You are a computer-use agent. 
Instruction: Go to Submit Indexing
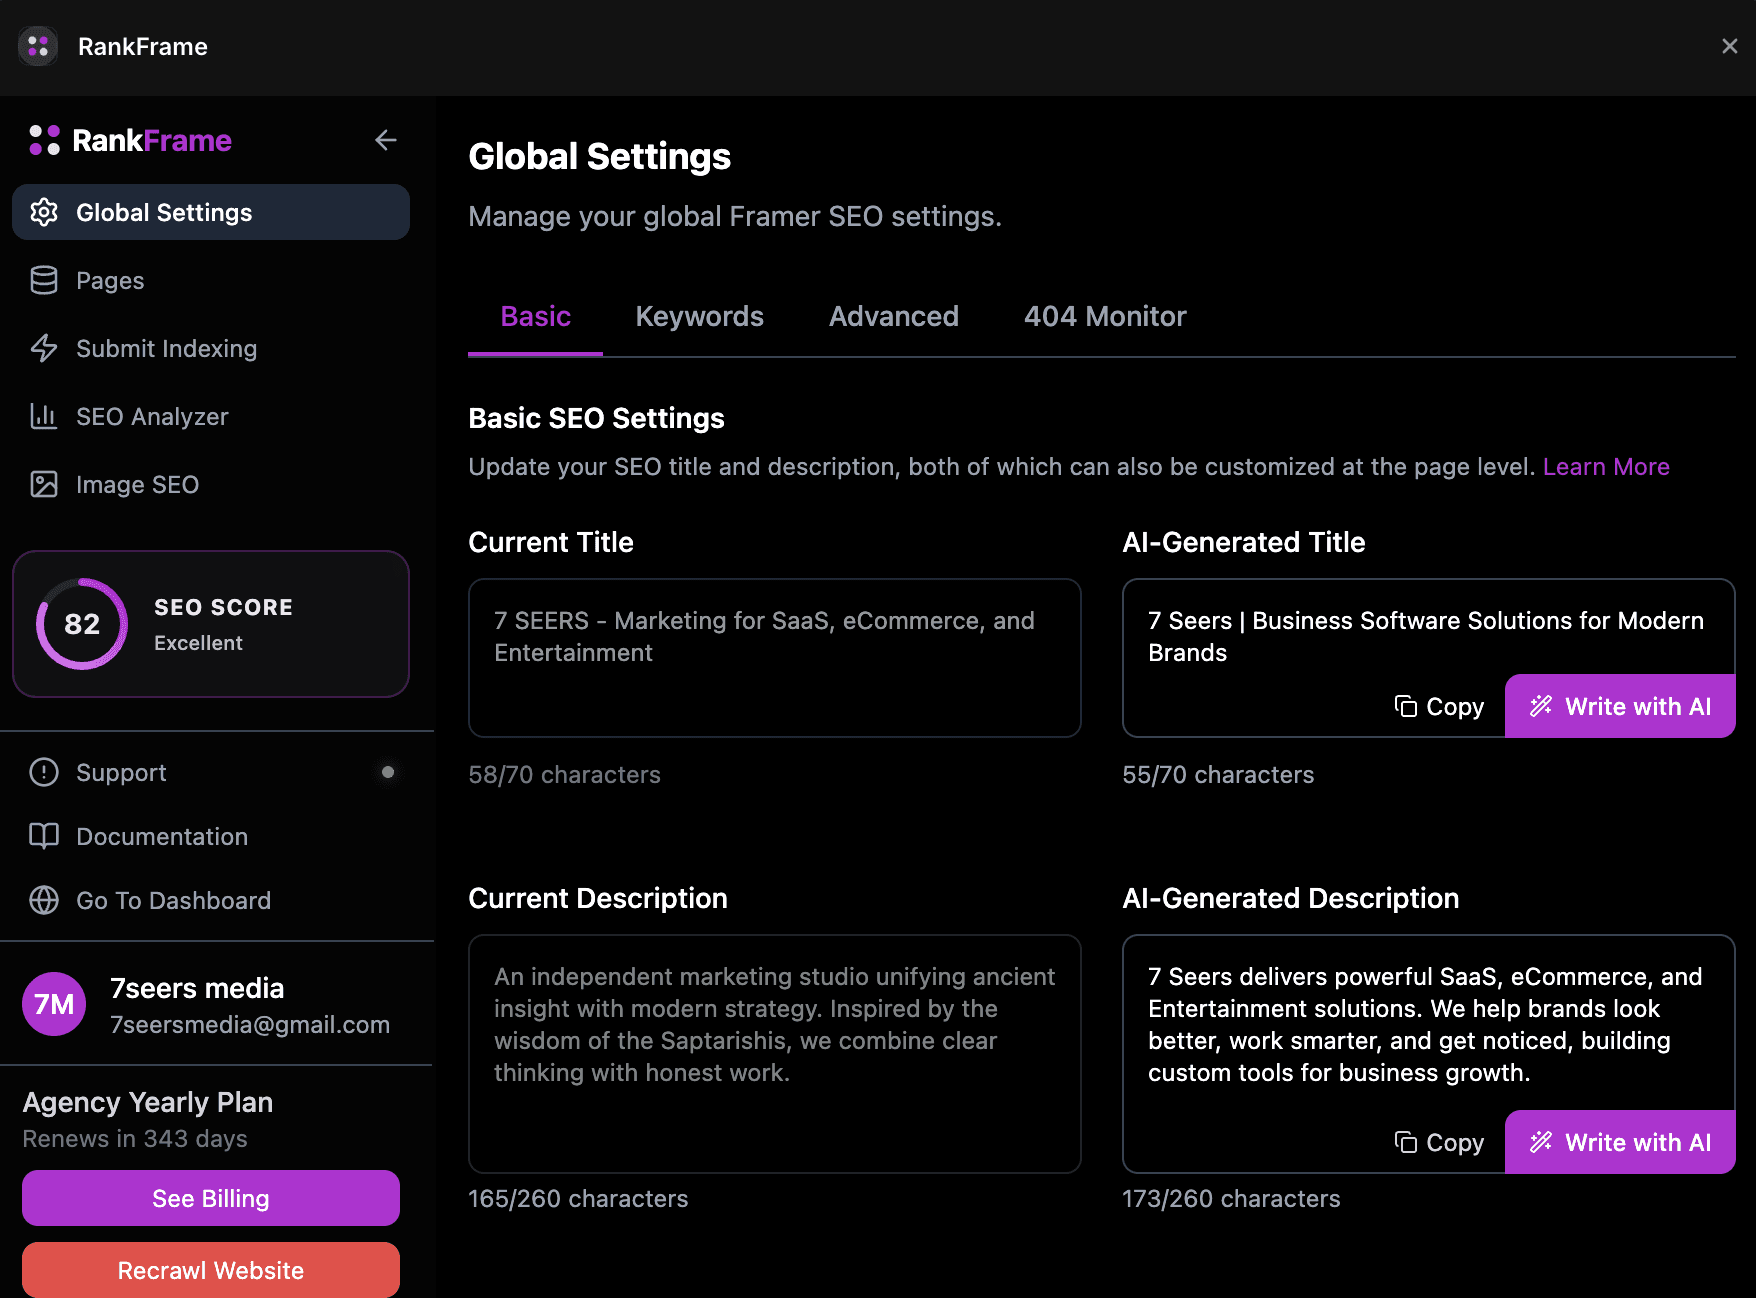[x=211, y=348]
